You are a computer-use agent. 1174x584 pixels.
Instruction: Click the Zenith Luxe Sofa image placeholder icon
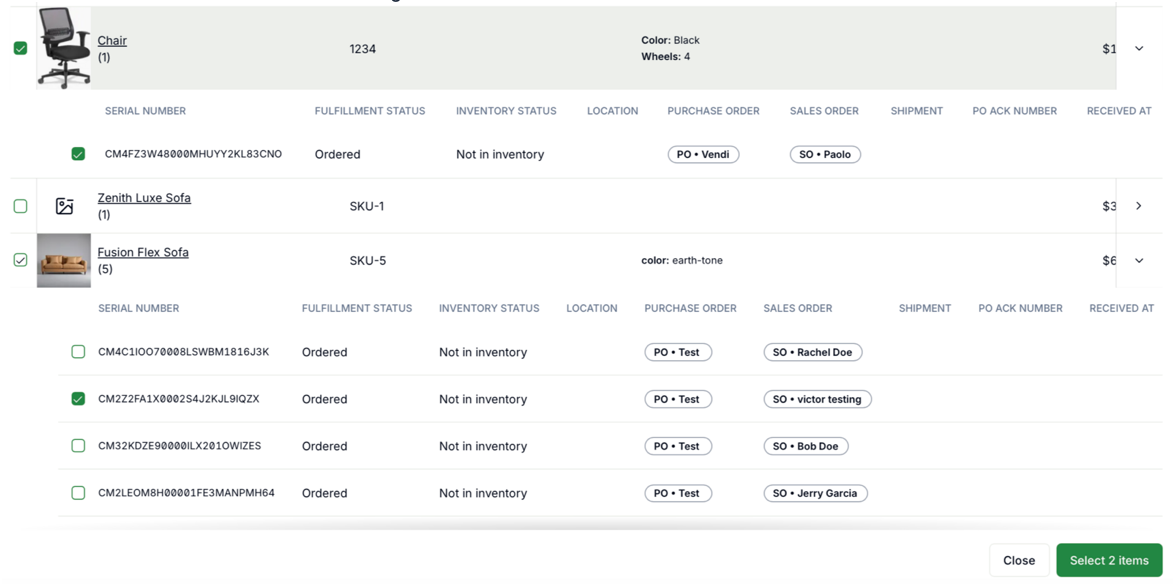64,206
